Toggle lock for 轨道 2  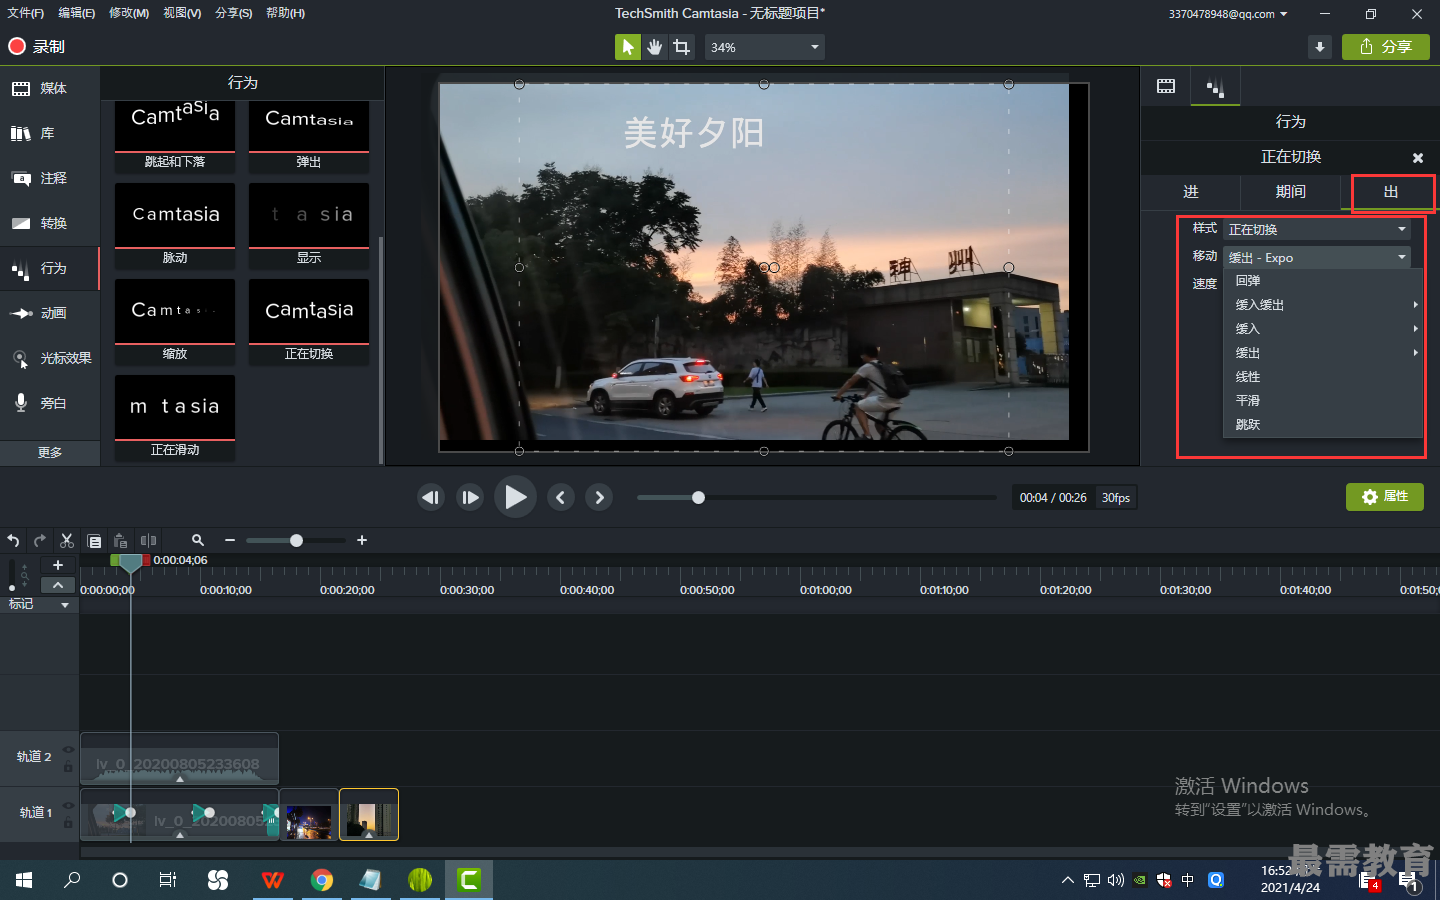tap(68, 766)
